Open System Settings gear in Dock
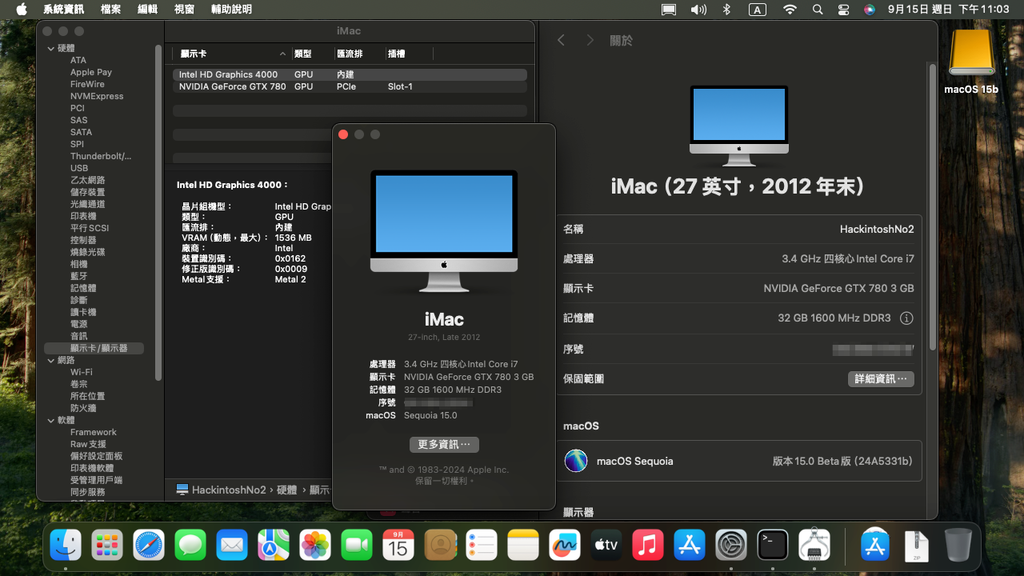This screenshot has width=1024, height=576. (731, 545)
